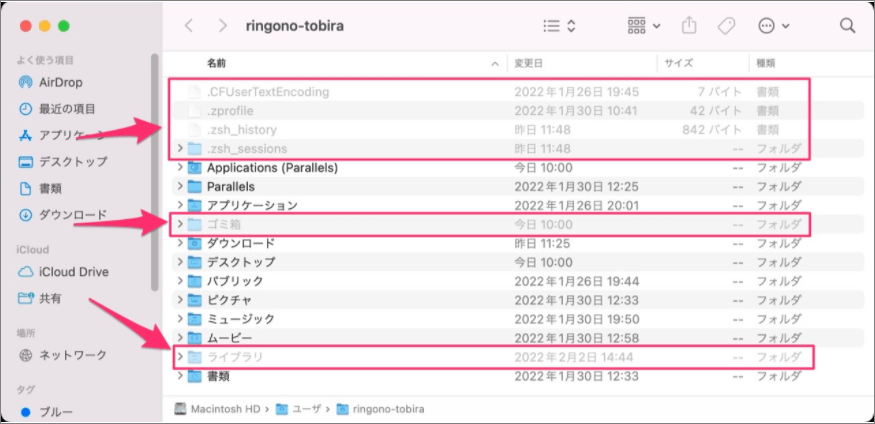Select the ムービー folder icon
The image size is (875, 424).
(194, 338)
